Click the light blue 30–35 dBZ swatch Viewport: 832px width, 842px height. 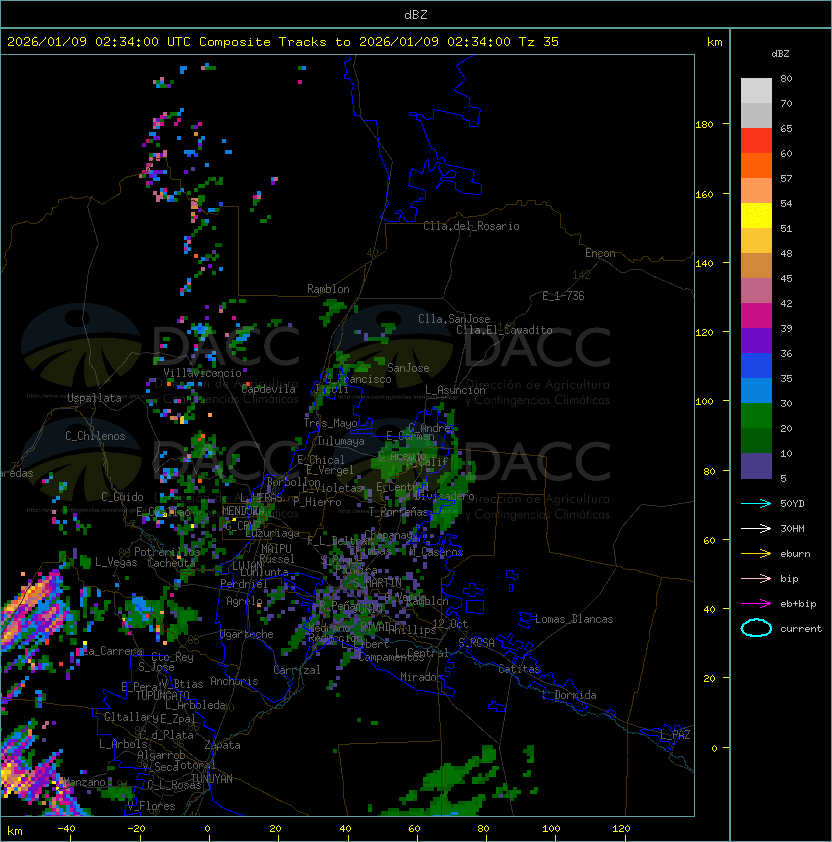pos(756,390)
